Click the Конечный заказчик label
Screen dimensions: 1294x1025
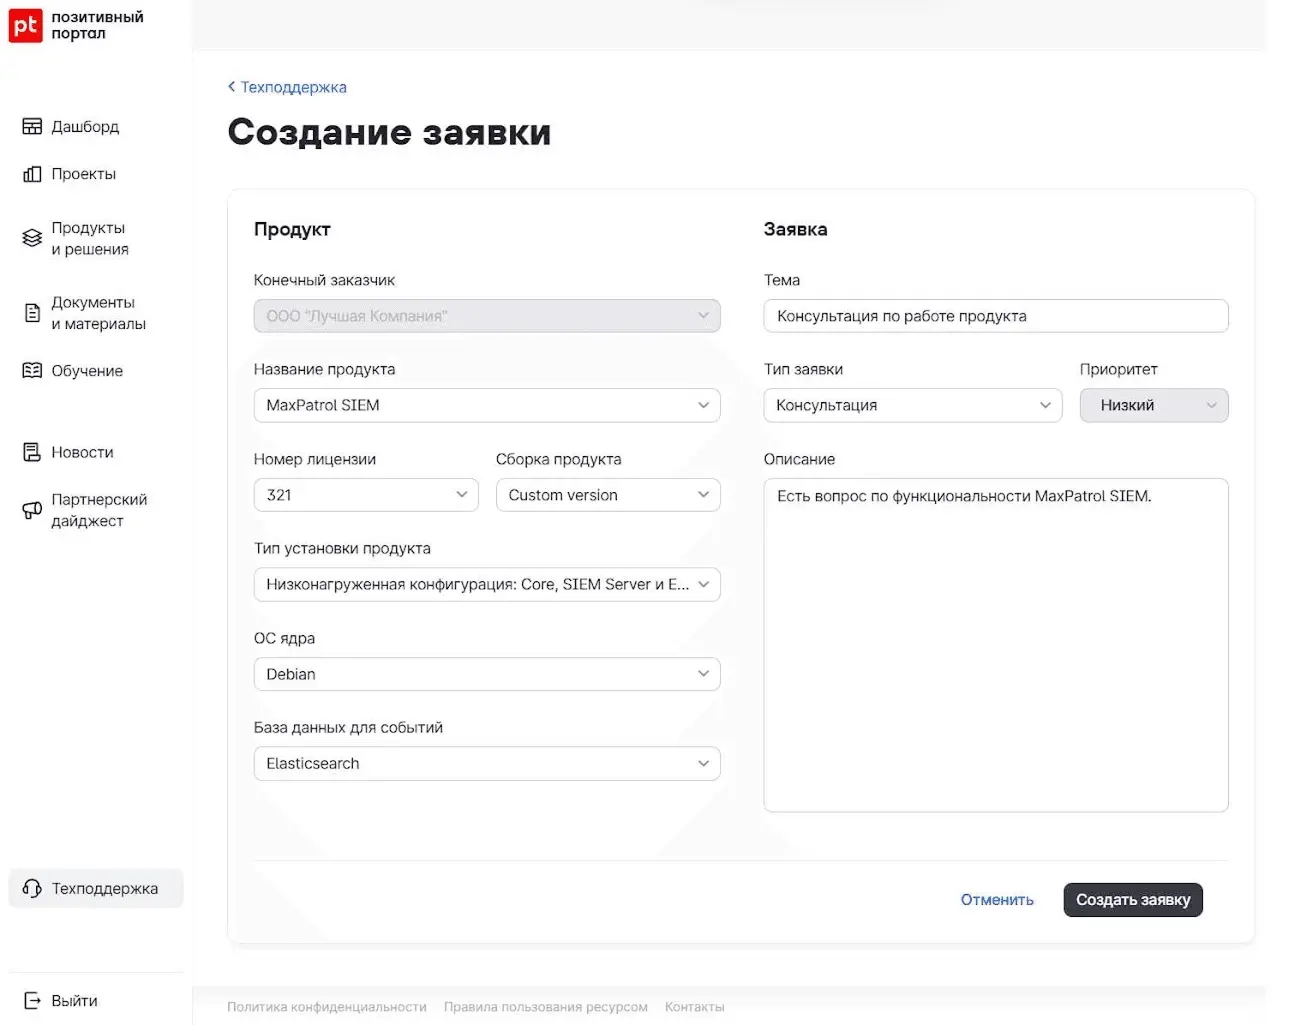(x=324, y=280)
